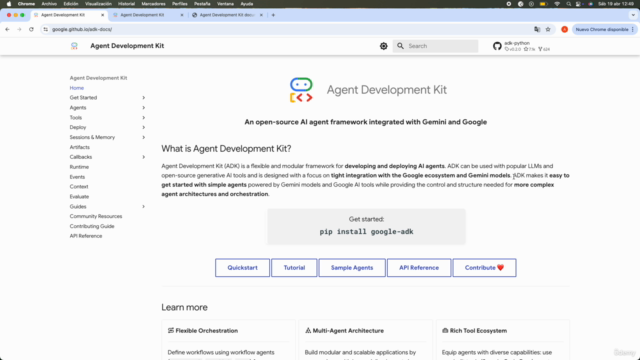Bookmark this page with the star icon

click(x=548, y=29)
